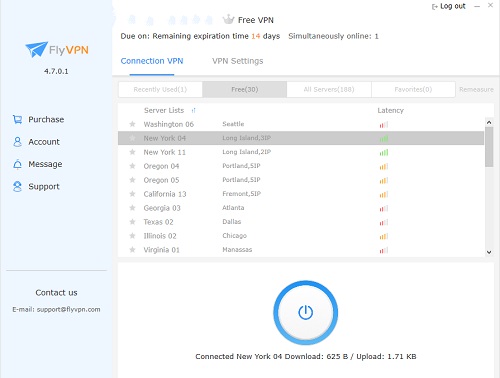Click Oregon 04 latency signal bars

tap(384, 167)
